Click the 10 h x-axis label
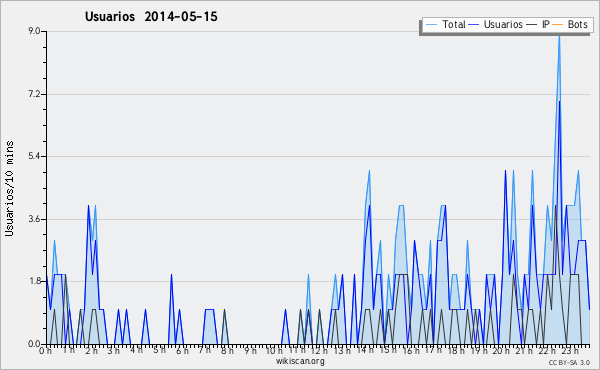Screen dimensions: 600x370 click(274, 351)
